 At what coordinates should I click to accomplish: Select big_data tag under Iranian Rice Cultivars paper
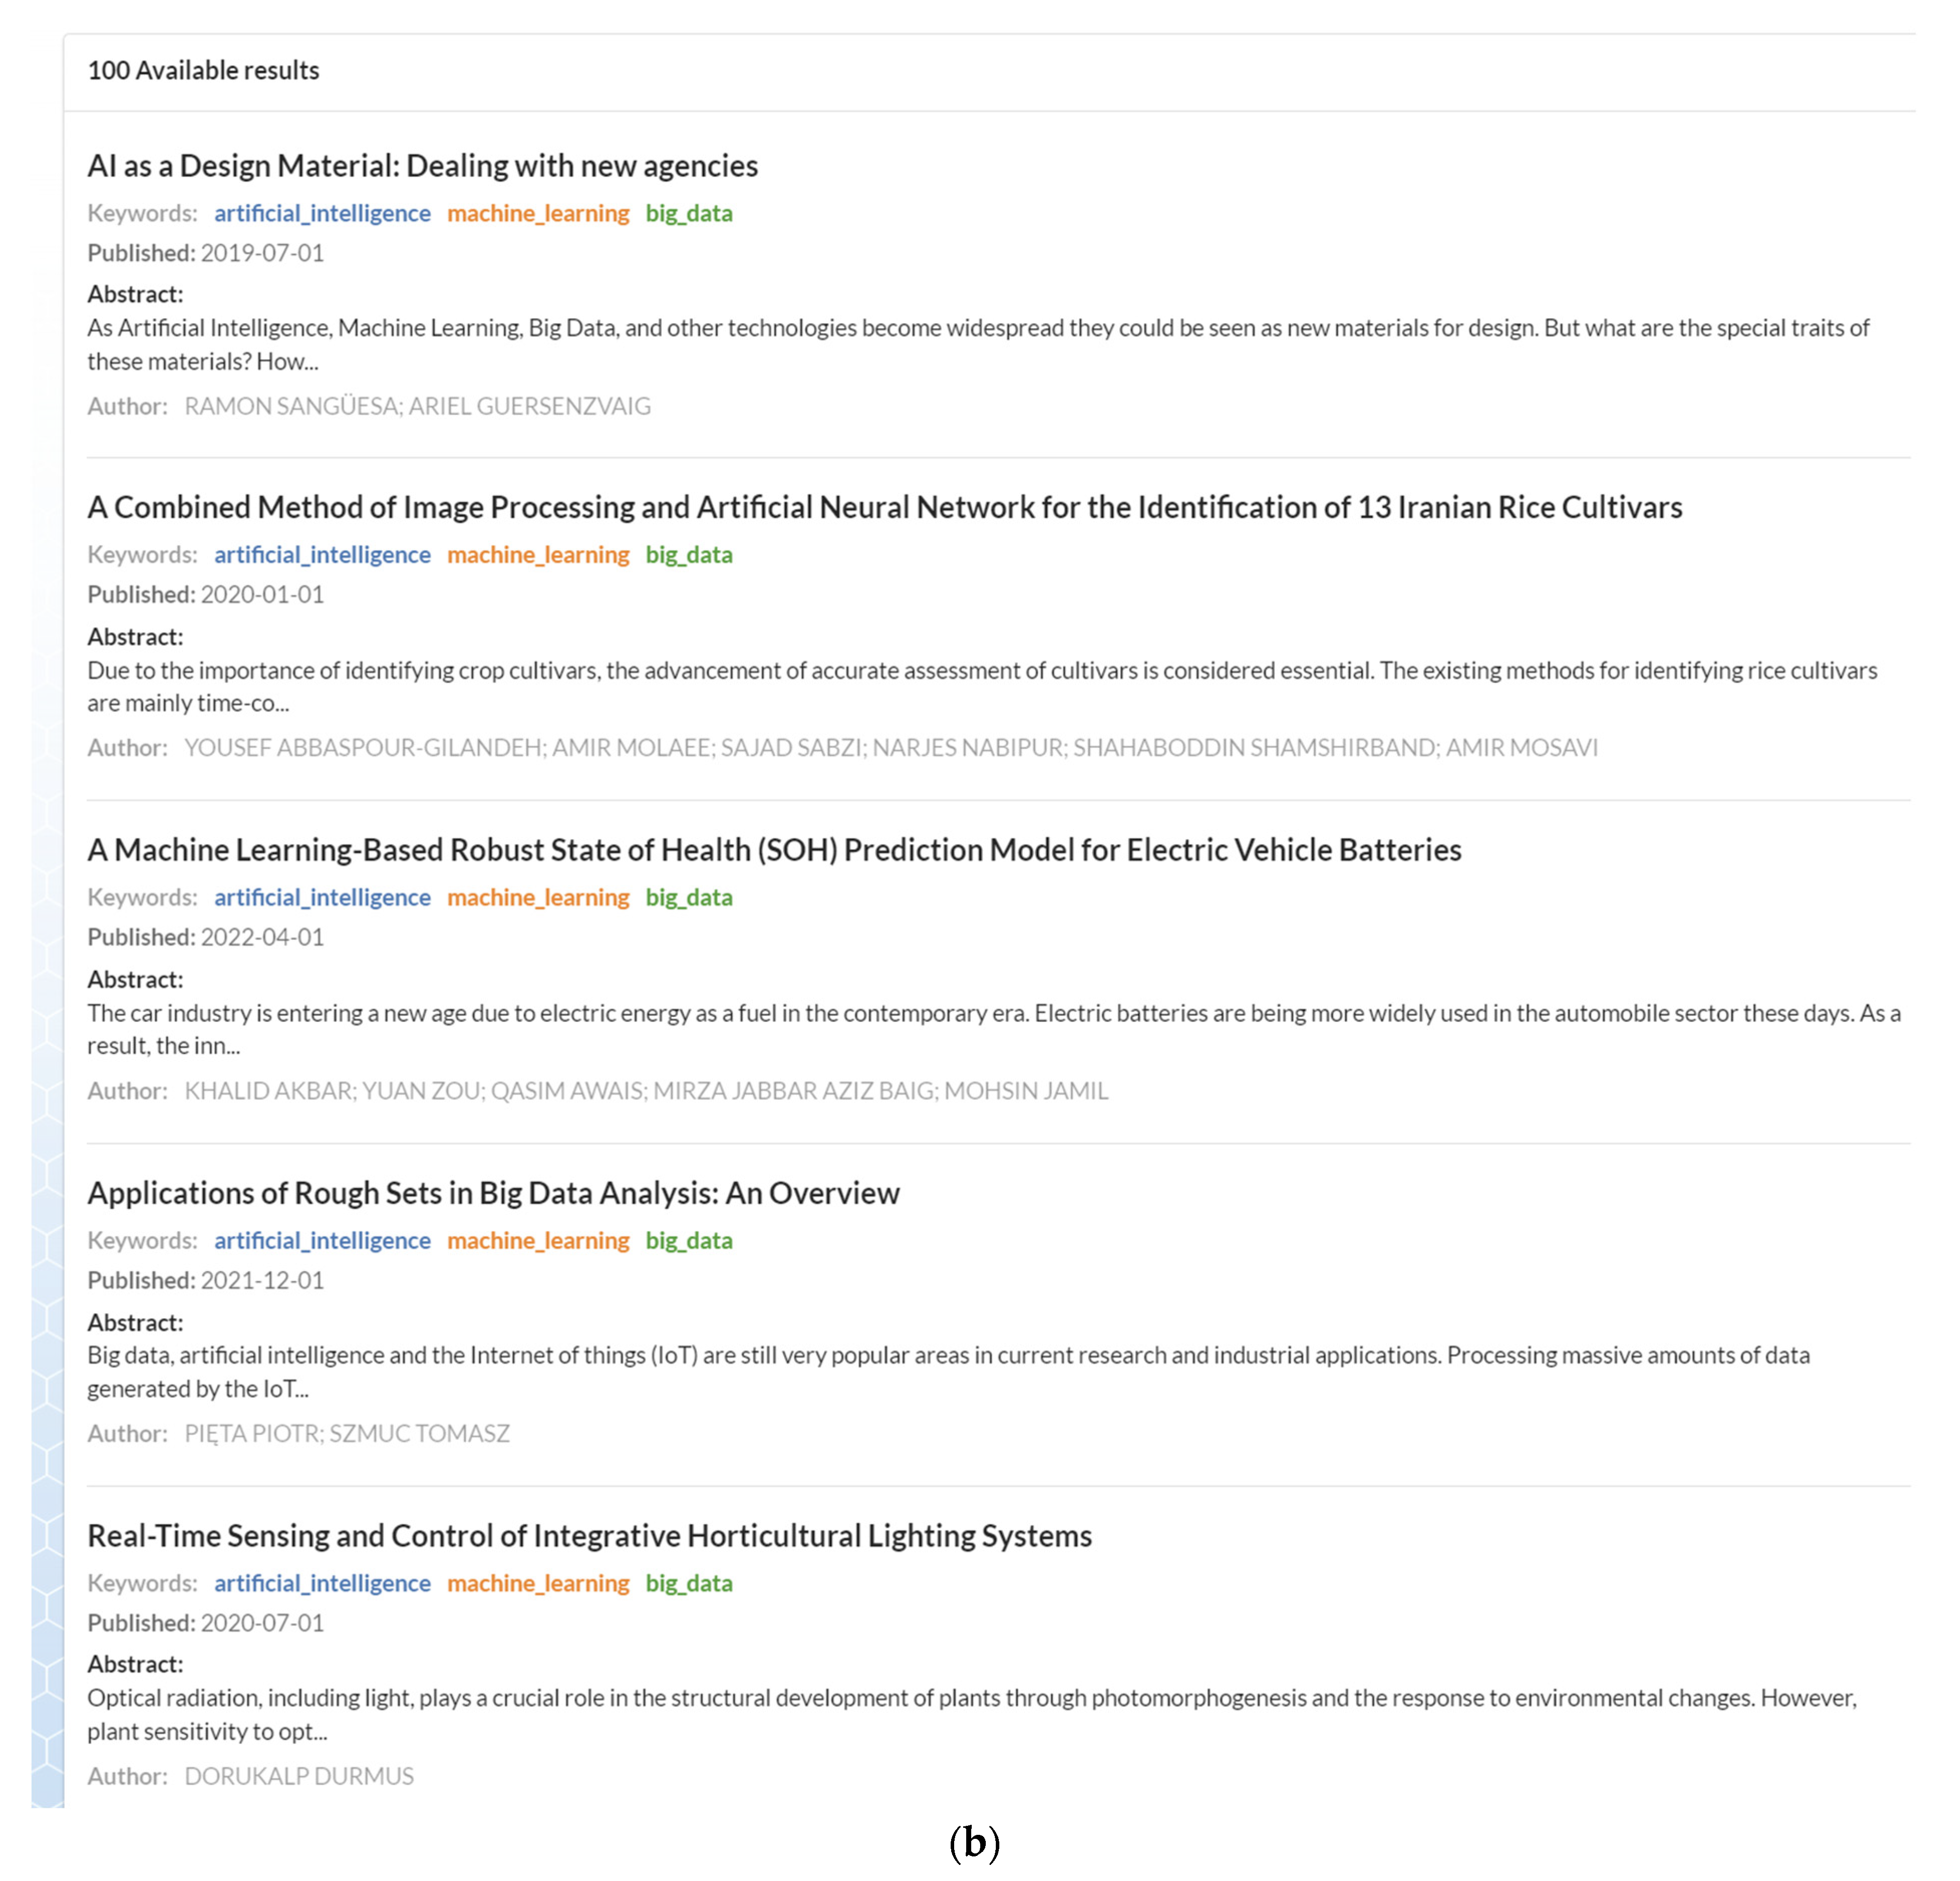click(689, 555)
